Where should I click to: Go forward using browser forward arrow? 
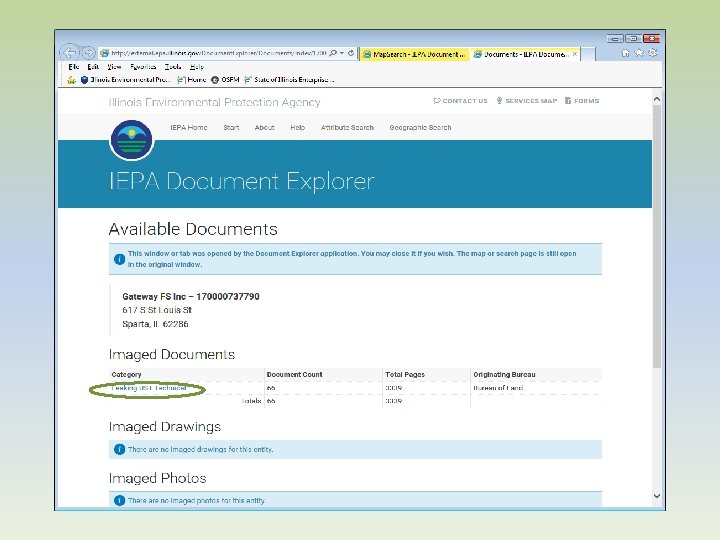[88, 53]
